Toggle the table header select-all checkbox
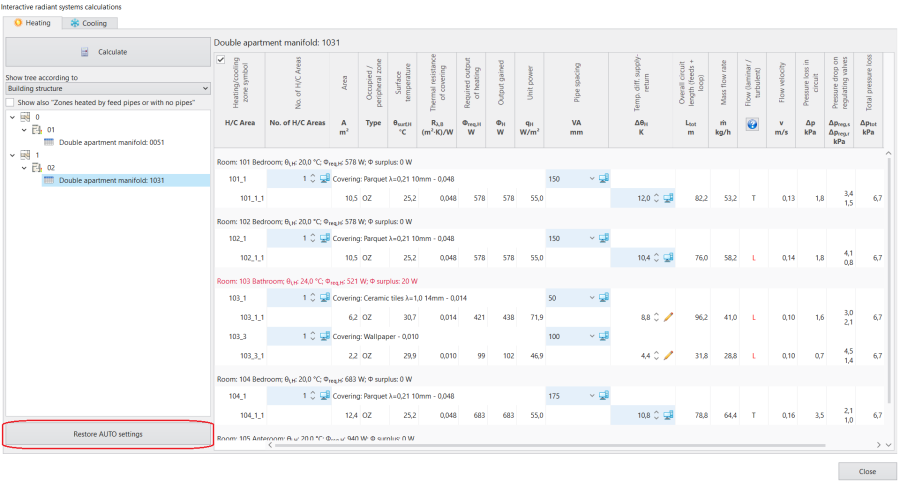 pos(221,60)
